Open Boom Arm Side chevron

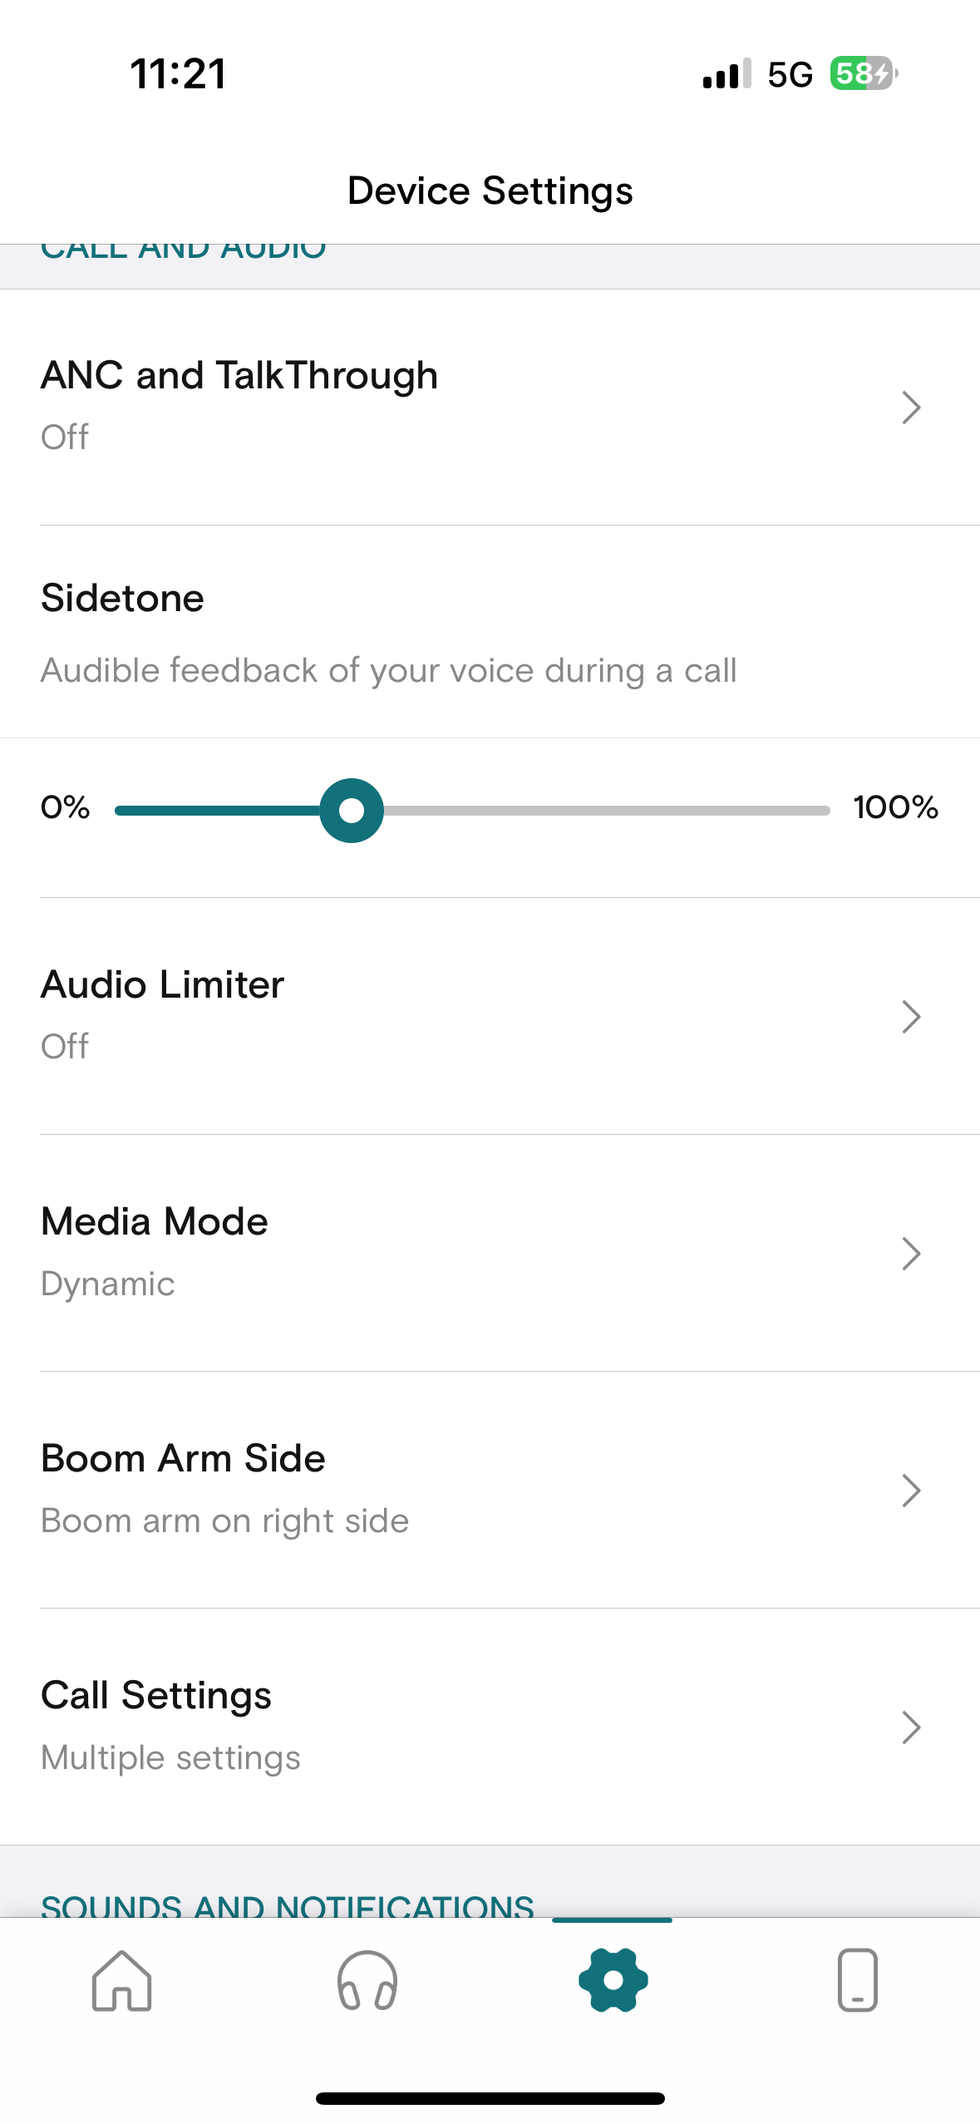pos(910,1490)
